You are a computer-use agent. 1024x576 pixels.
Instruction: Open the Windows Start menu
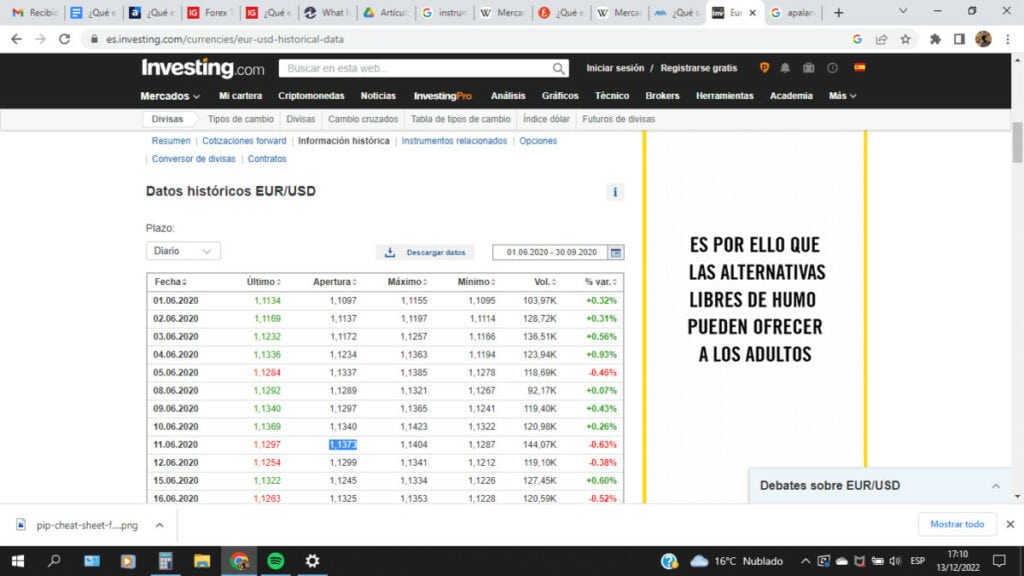[18, 561]
